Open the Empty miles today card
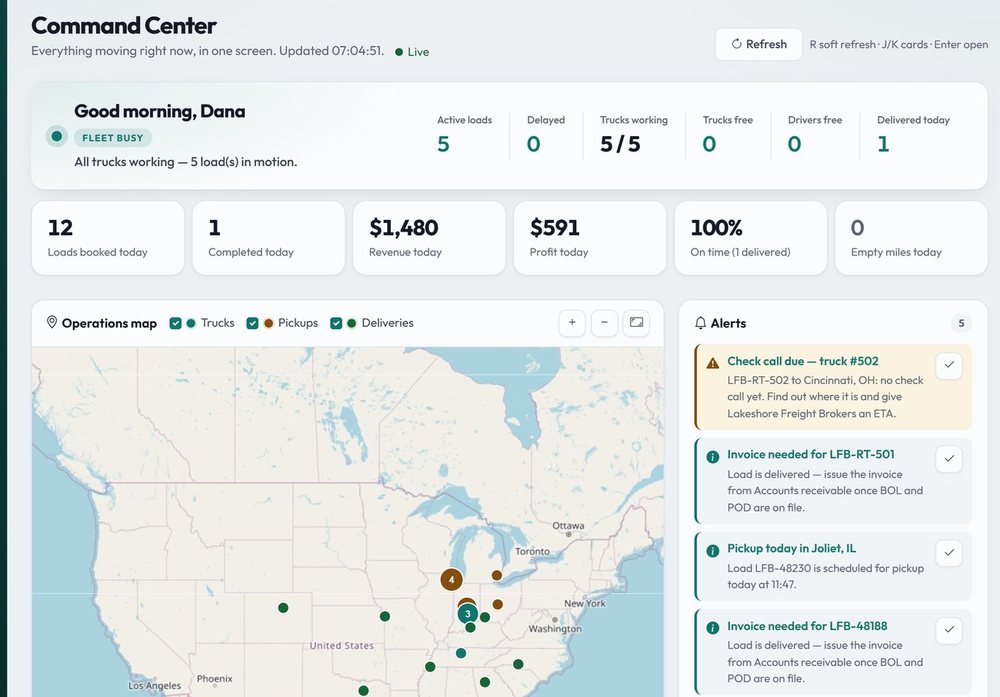The height and width of the screenshot is (697, 1000). pyautogui.click(x=911, y=238)
